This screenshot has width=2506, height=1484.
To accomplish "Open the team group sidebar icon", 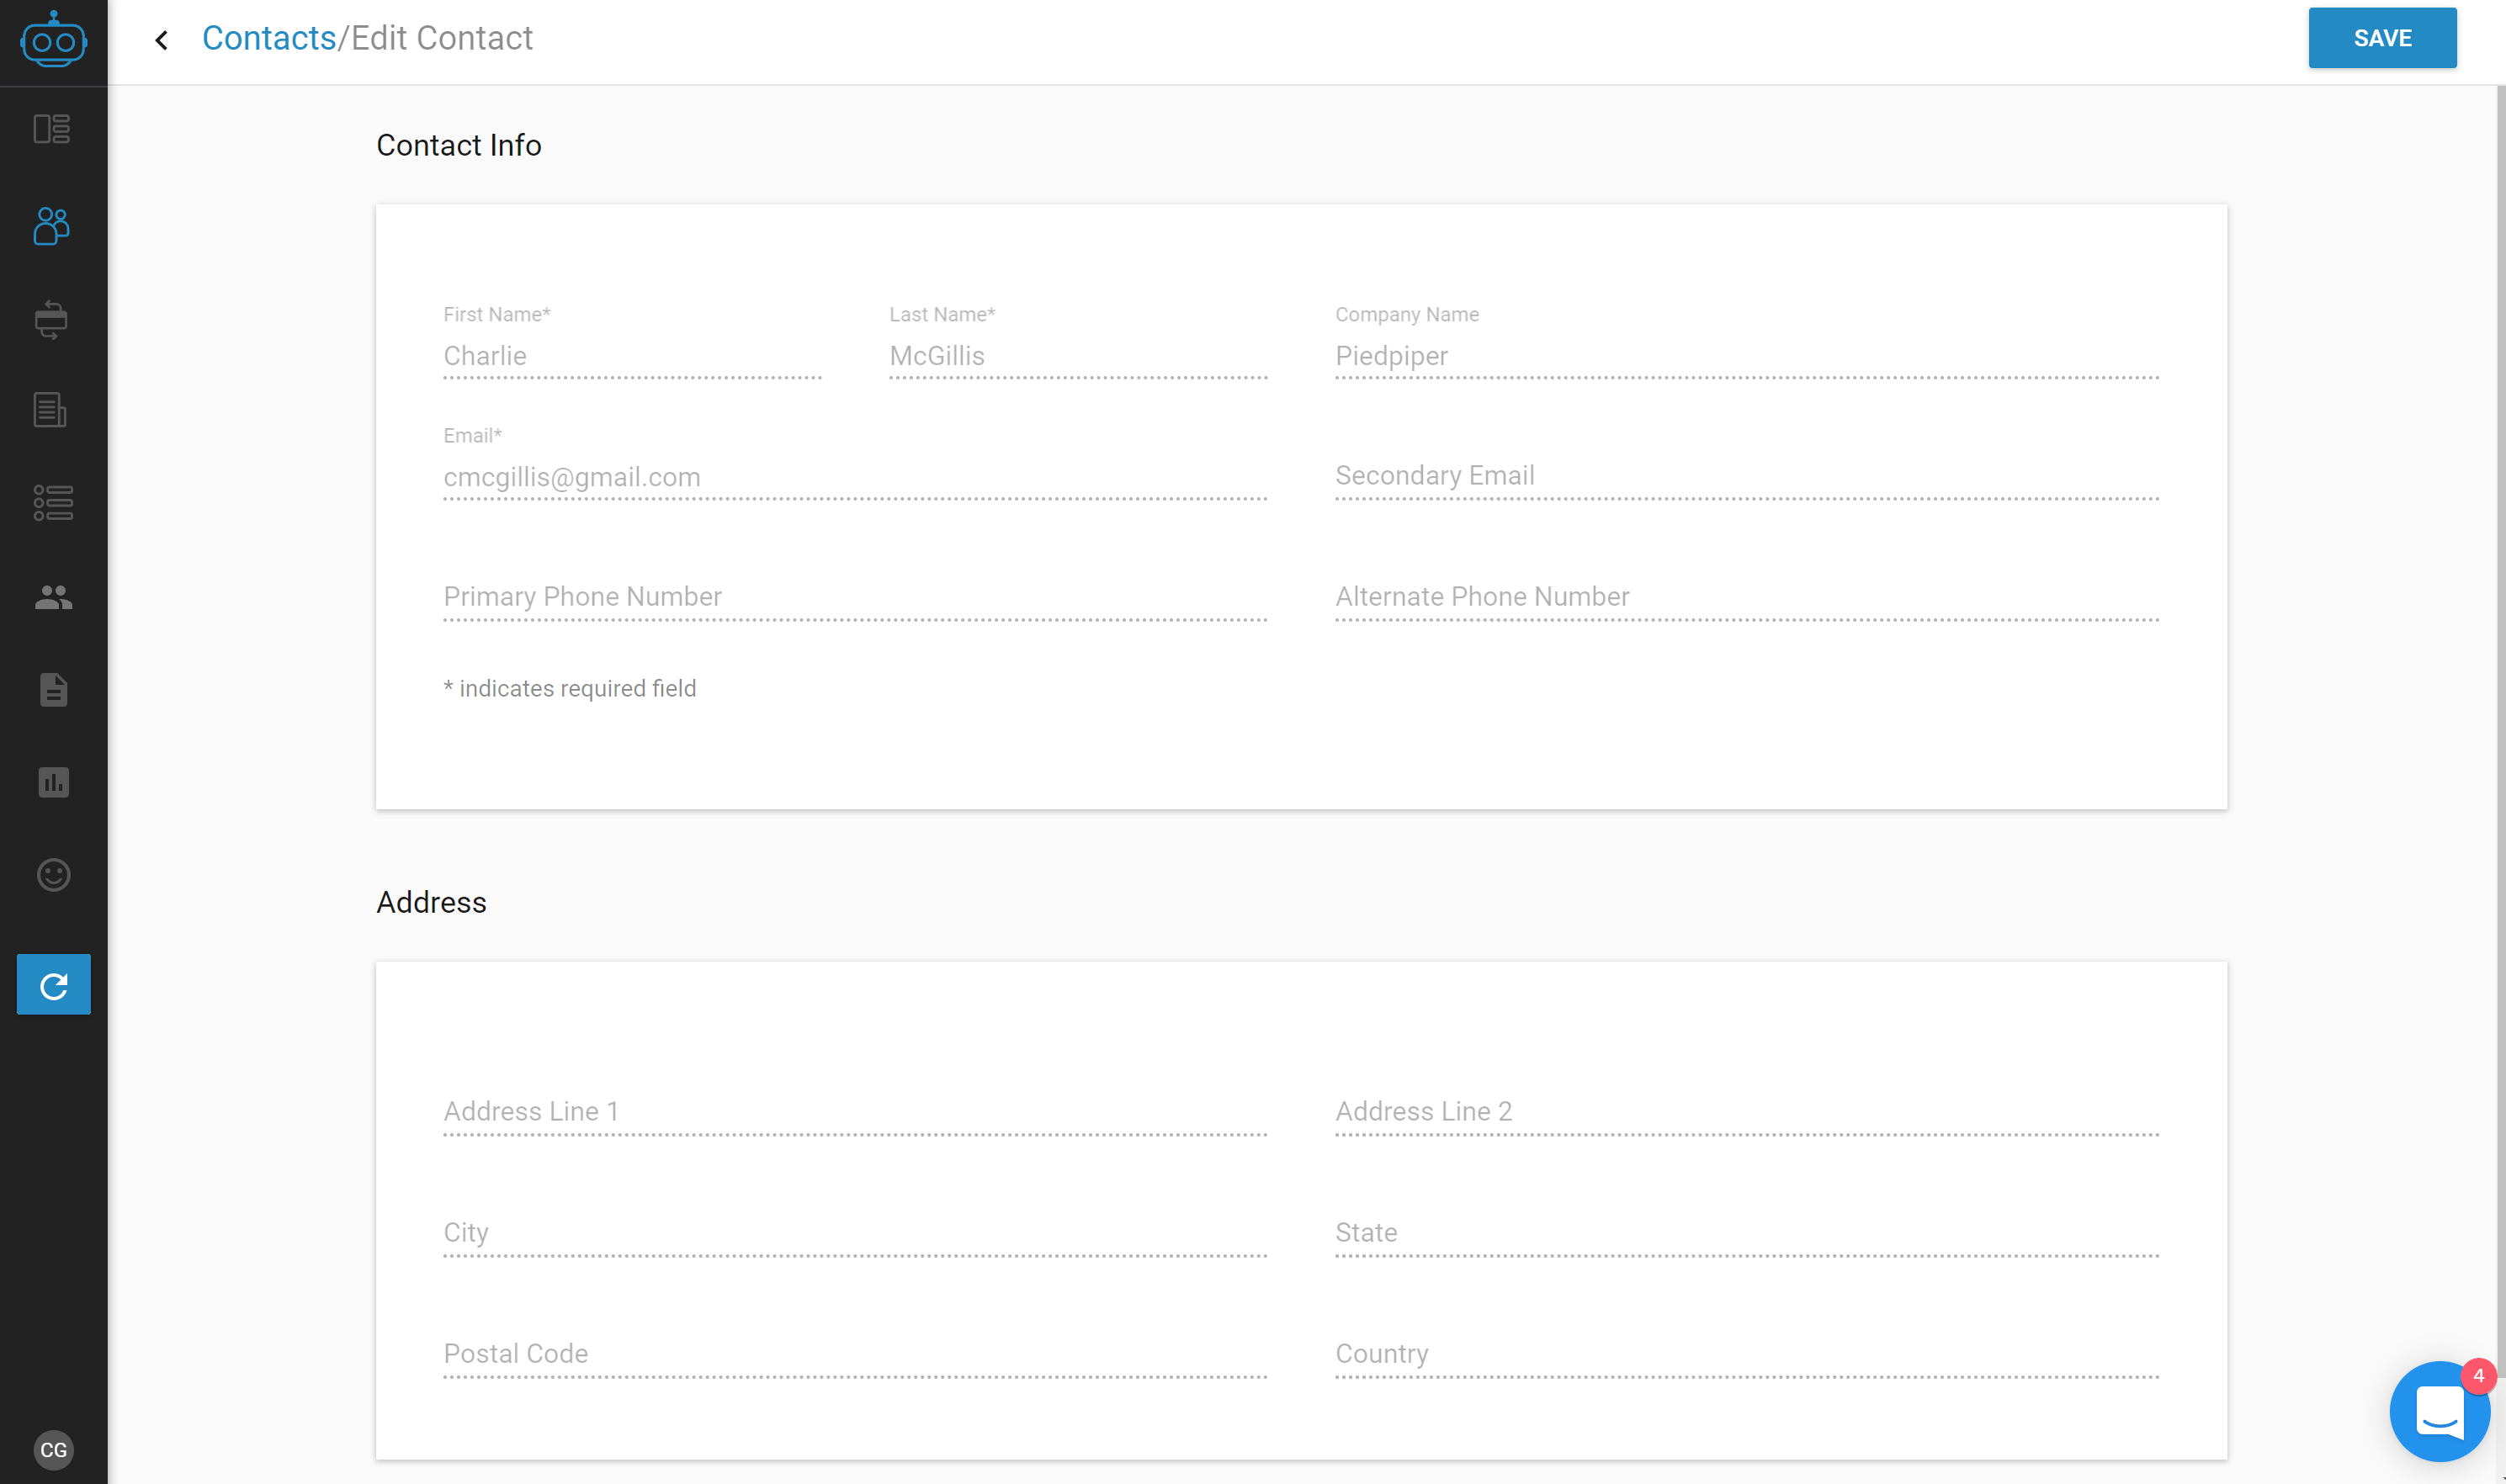I will pyautogui.click(x=53, y=597).
